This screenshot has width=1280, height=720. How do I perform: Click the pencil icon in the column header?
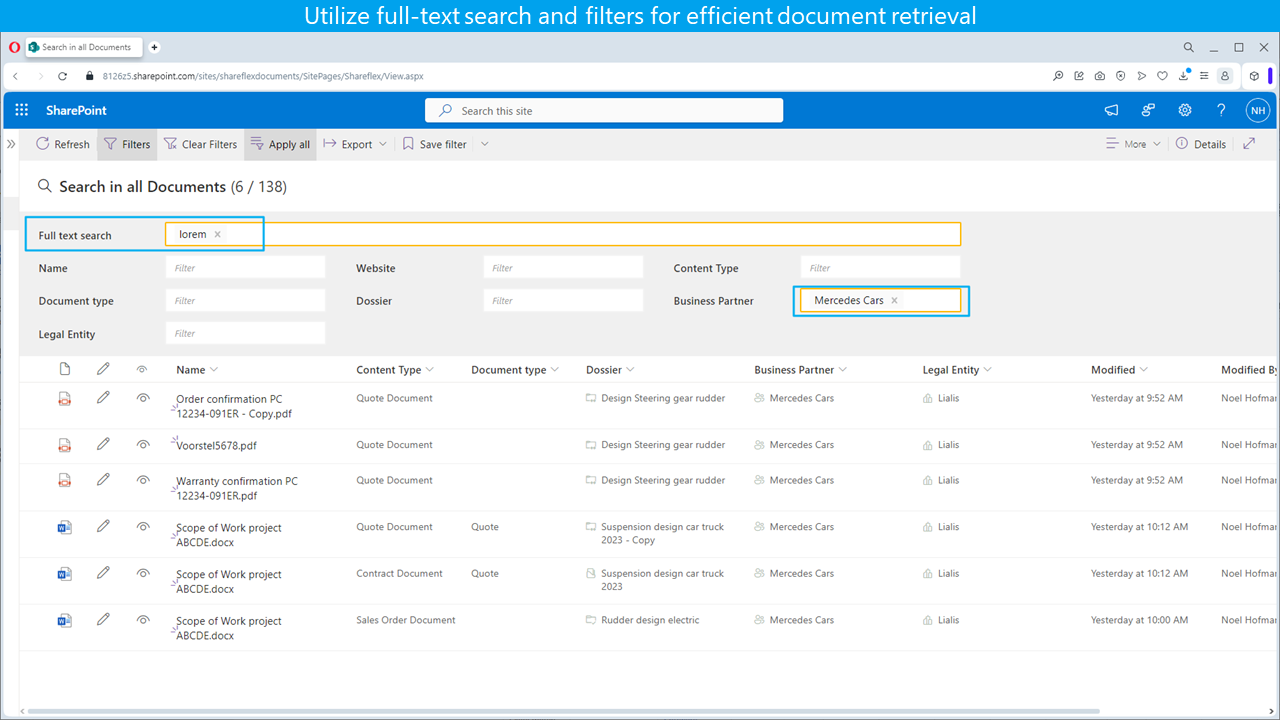click(103, 369)
